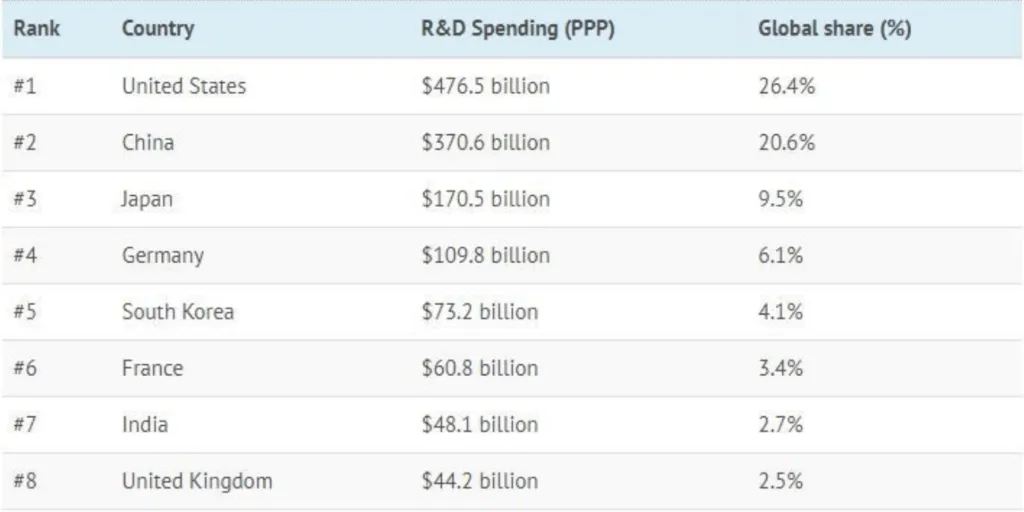1024x512 pixels.
Task: Select the South Korea country cell
Action: click(178, 312)
